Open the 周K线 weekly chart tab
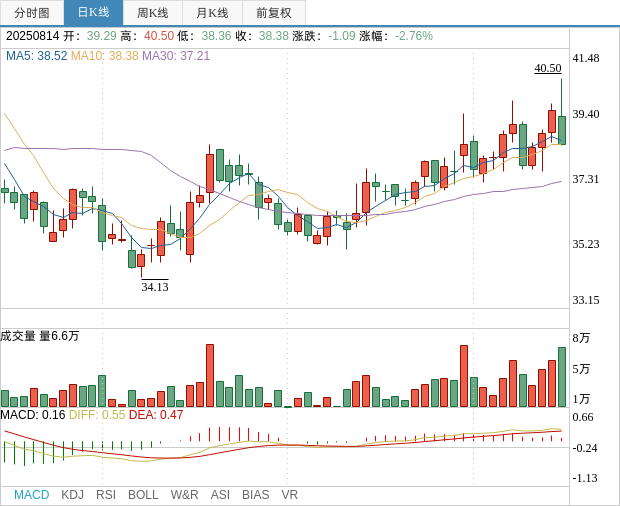Screen dimensions: 620x506 (x=153, y=13)
